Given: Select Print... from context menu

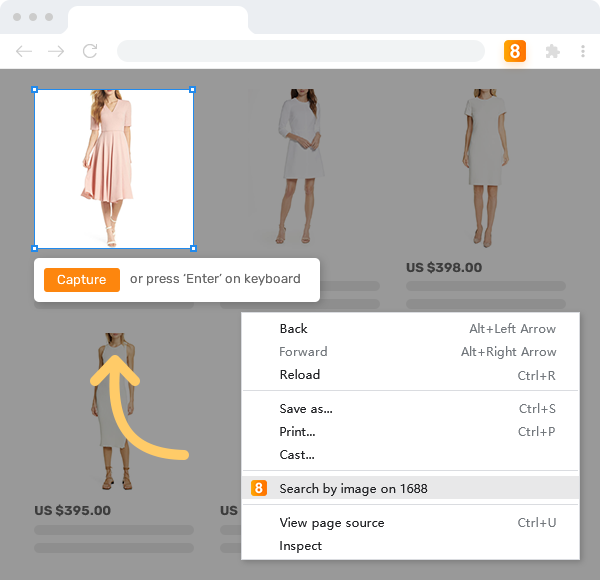Looking at the screenshot, I should (x=297, y=432).
